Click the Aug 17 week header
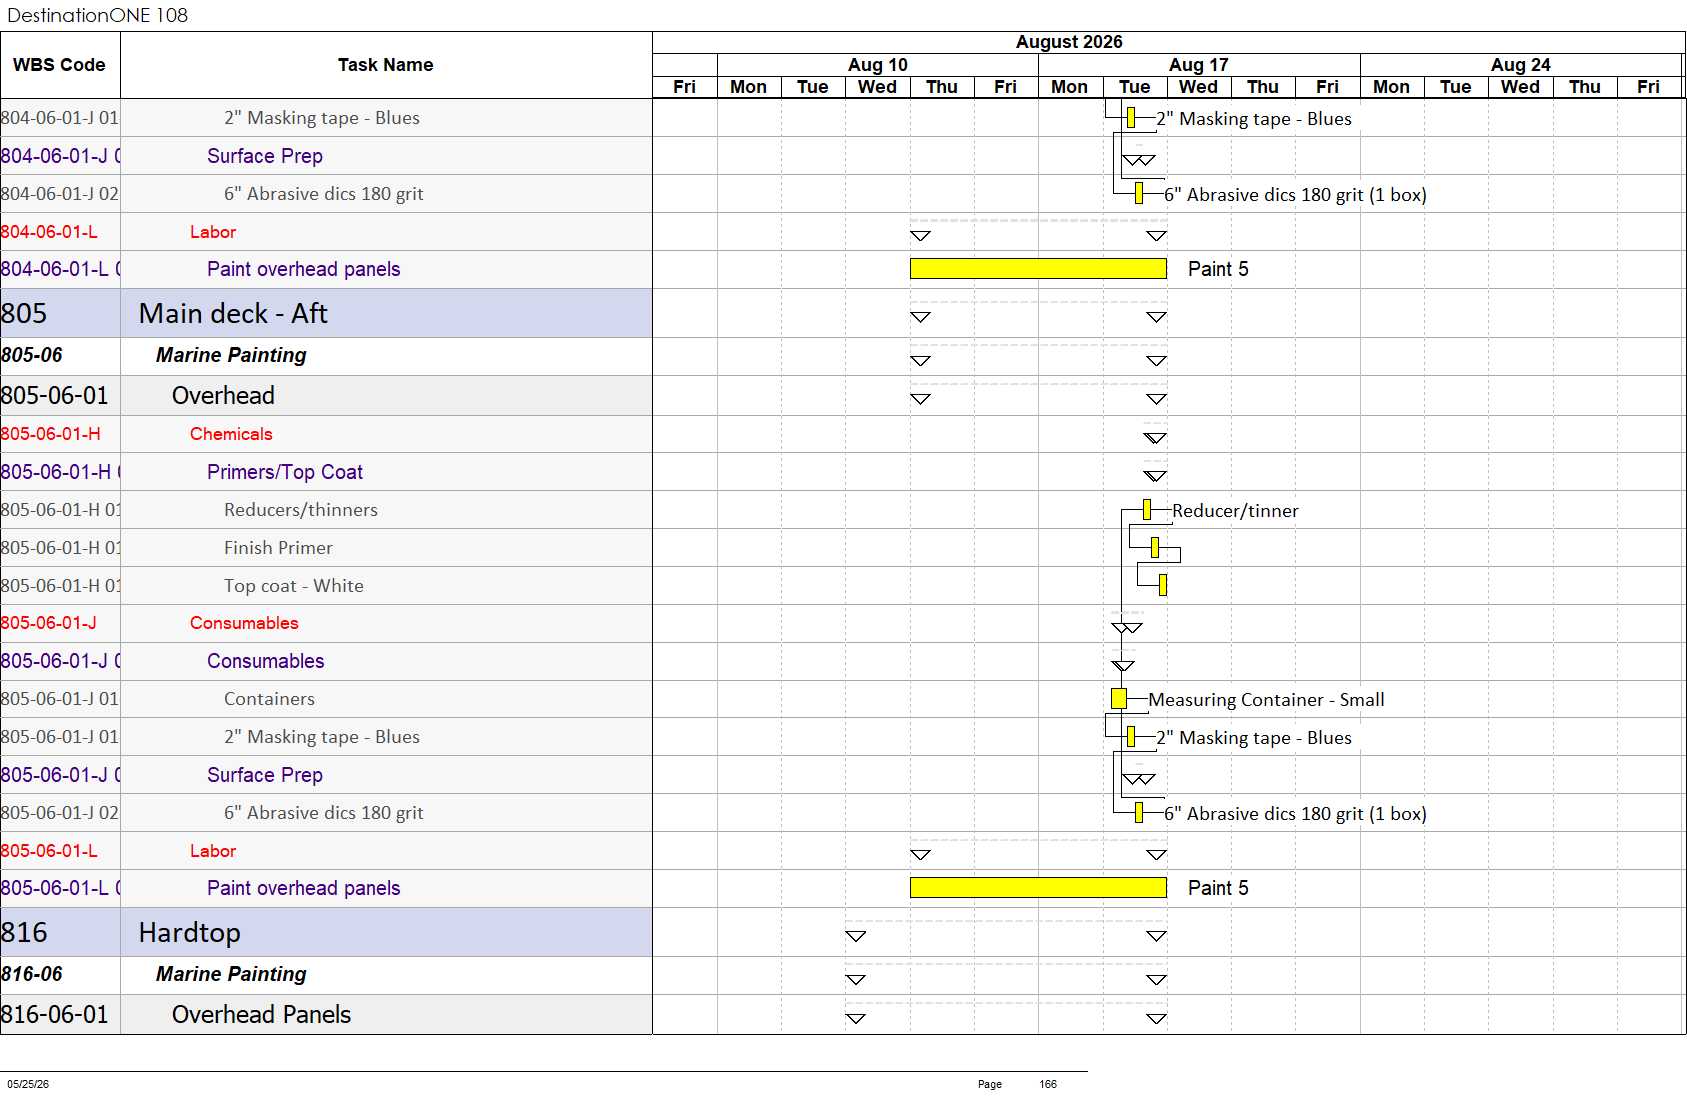The image size is (1687, 1097). pos(1199,65)
